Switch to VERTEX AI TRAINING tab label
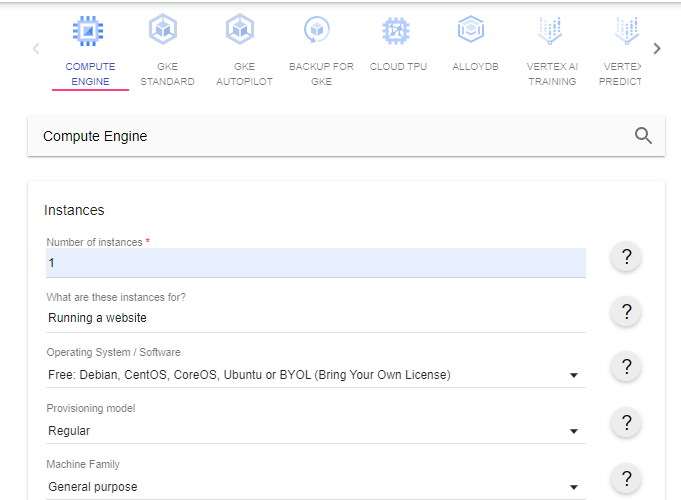Image resolution: width=681 pixels, height=500 pixels. (x=552, y=74)
